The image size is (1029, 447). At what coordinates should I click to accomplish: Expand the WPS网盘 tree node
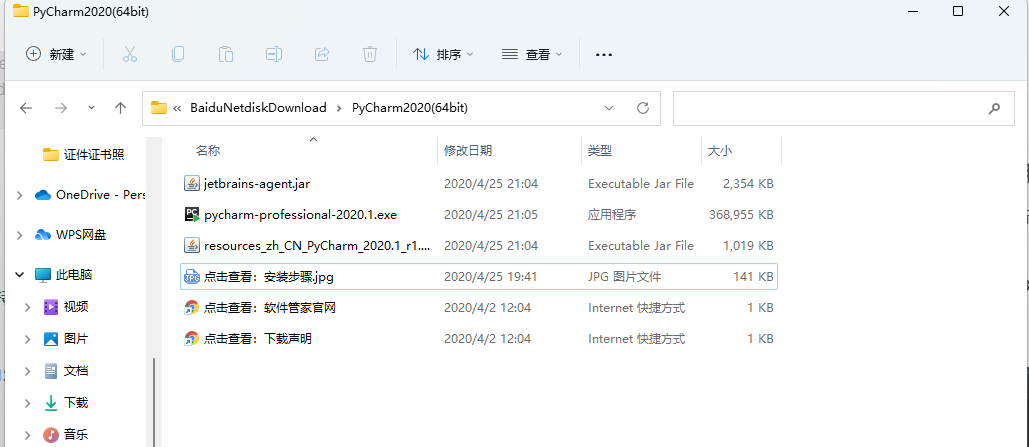pos(20,235)
